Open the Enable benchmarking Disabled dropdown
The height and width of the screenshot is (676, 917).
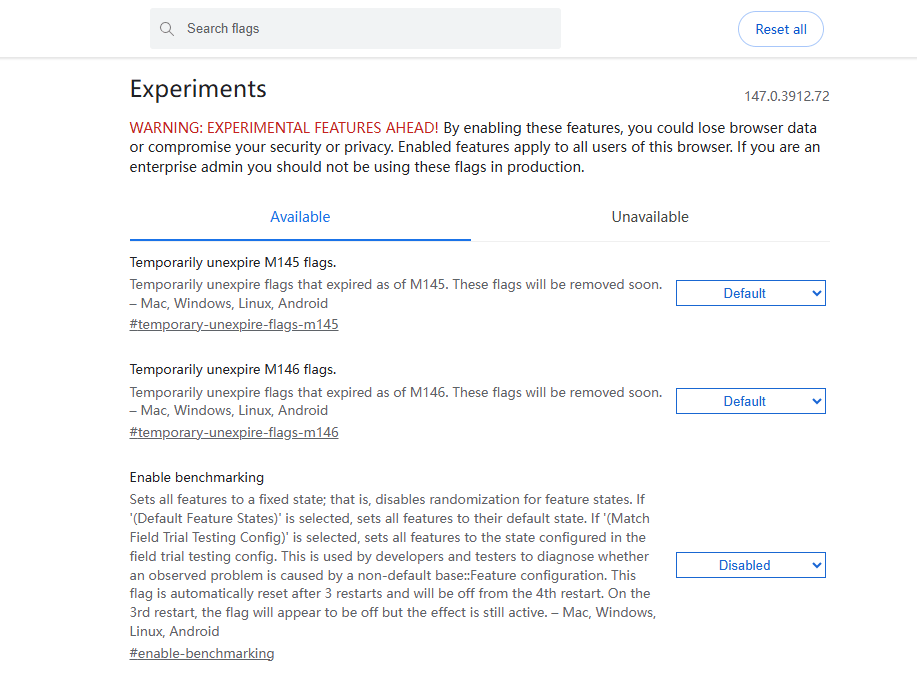(x=750, y=565)
